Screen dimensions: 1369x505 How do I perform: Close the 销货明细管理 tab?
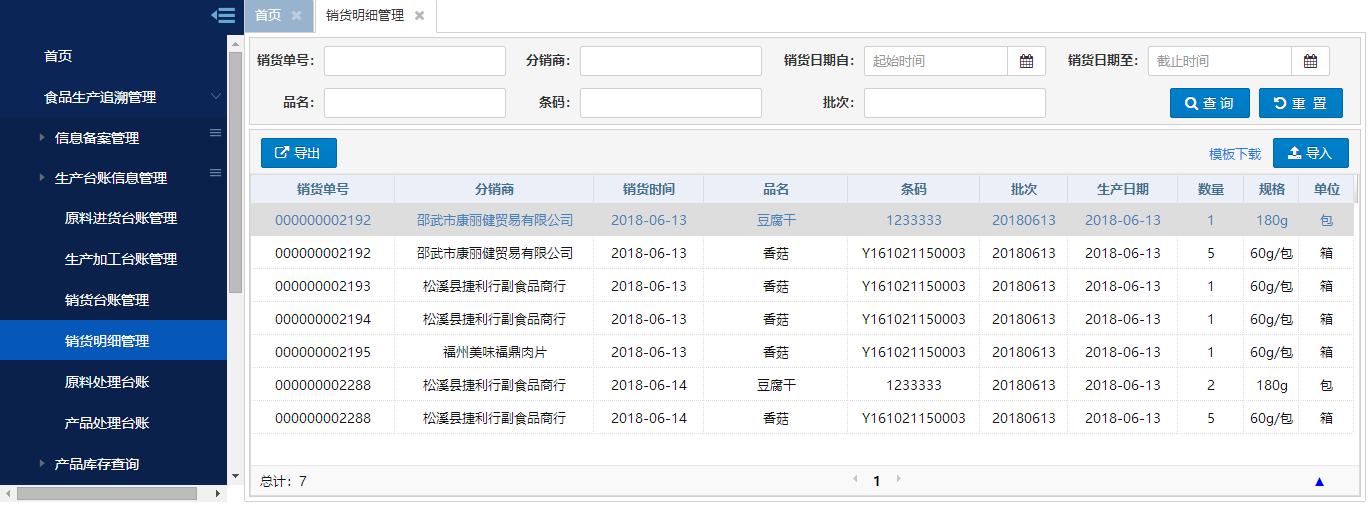[x=419, y=15]
